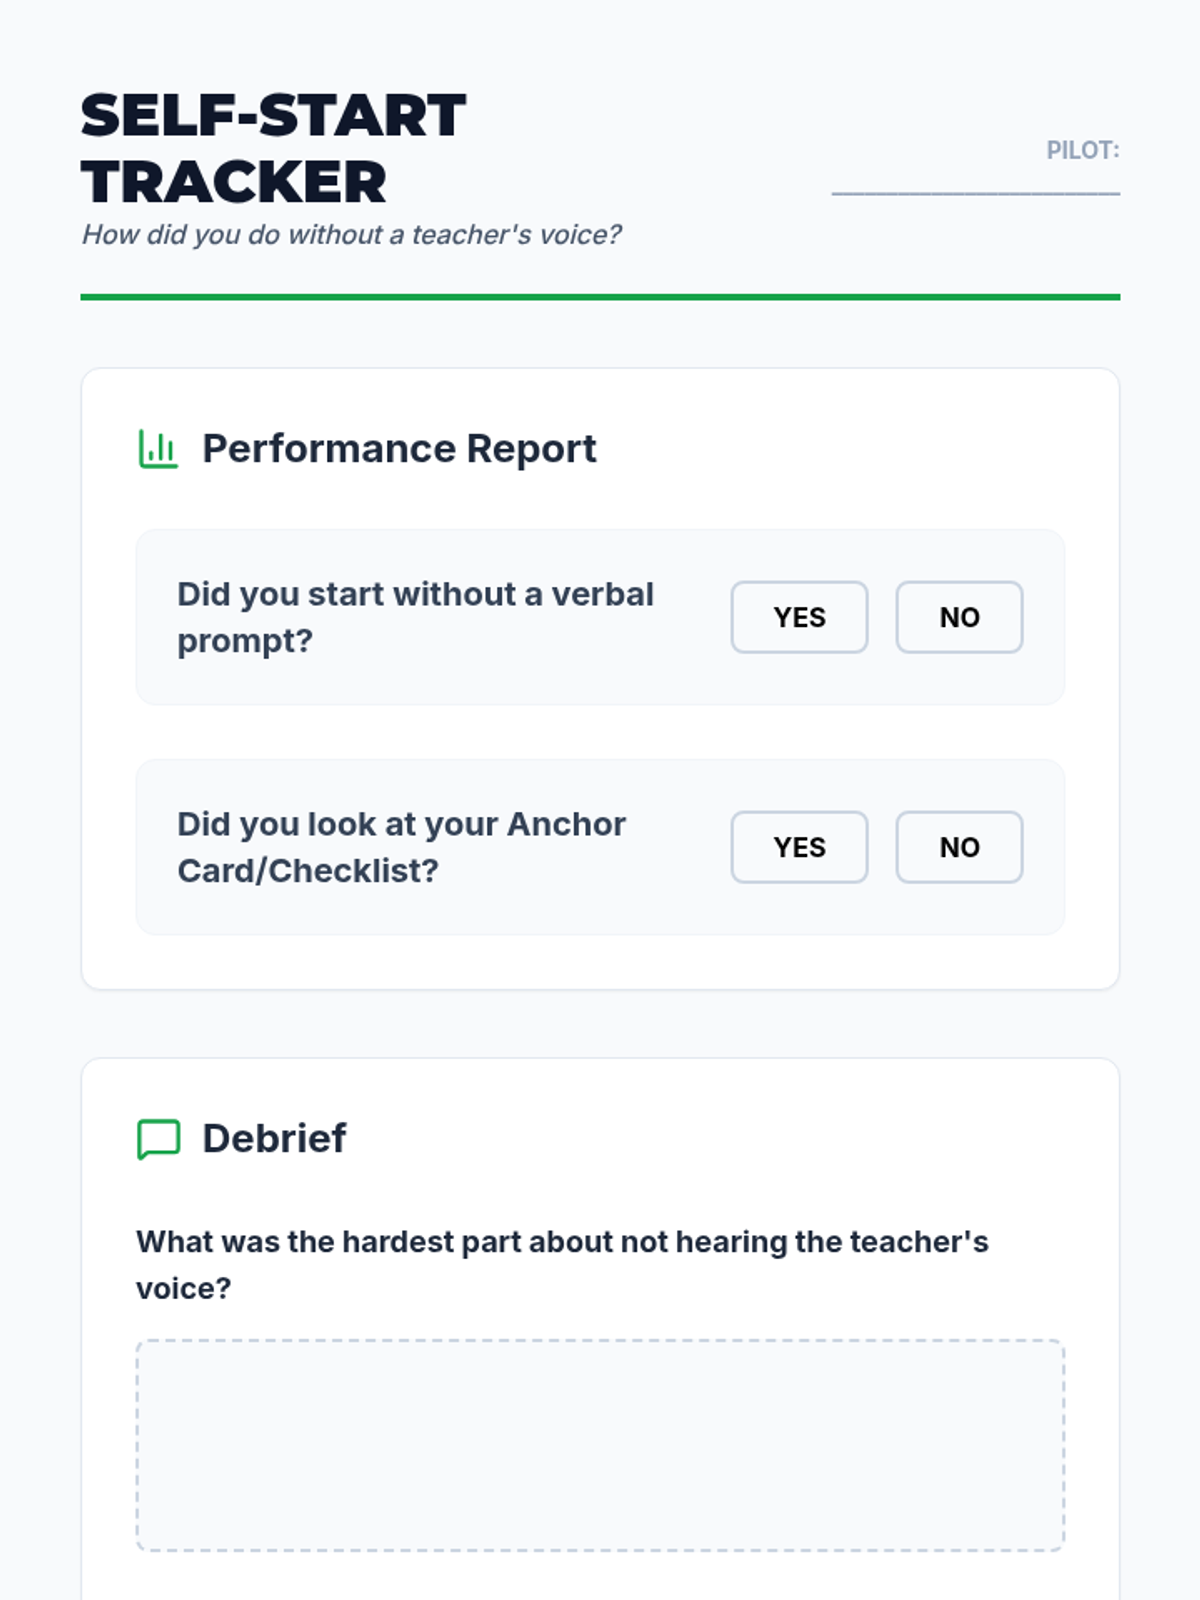Click the Debrief heading text
This screenshot has height=1600, width=1200.
pyautogui.click(x=274, y=1139)
